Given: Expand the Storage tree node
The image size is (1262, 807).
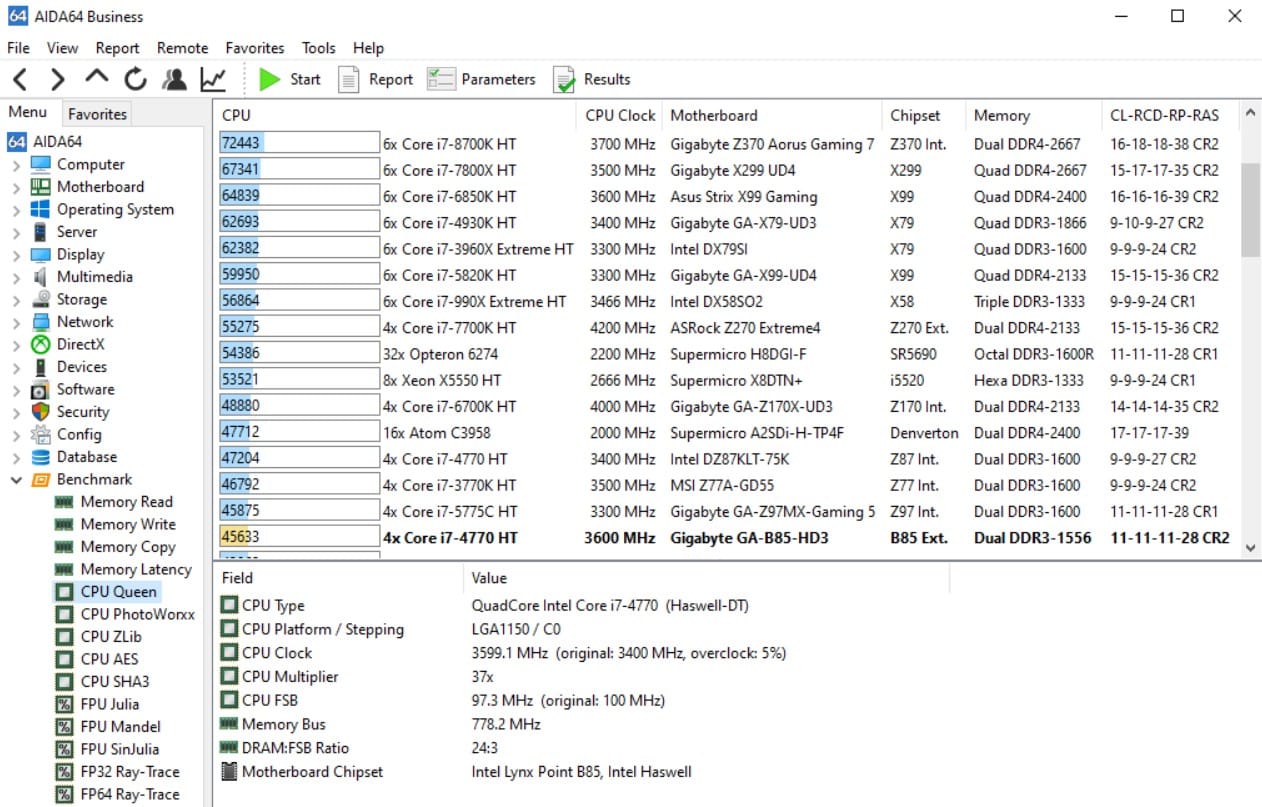Looking at the screenshot, I should pos(16,300).
